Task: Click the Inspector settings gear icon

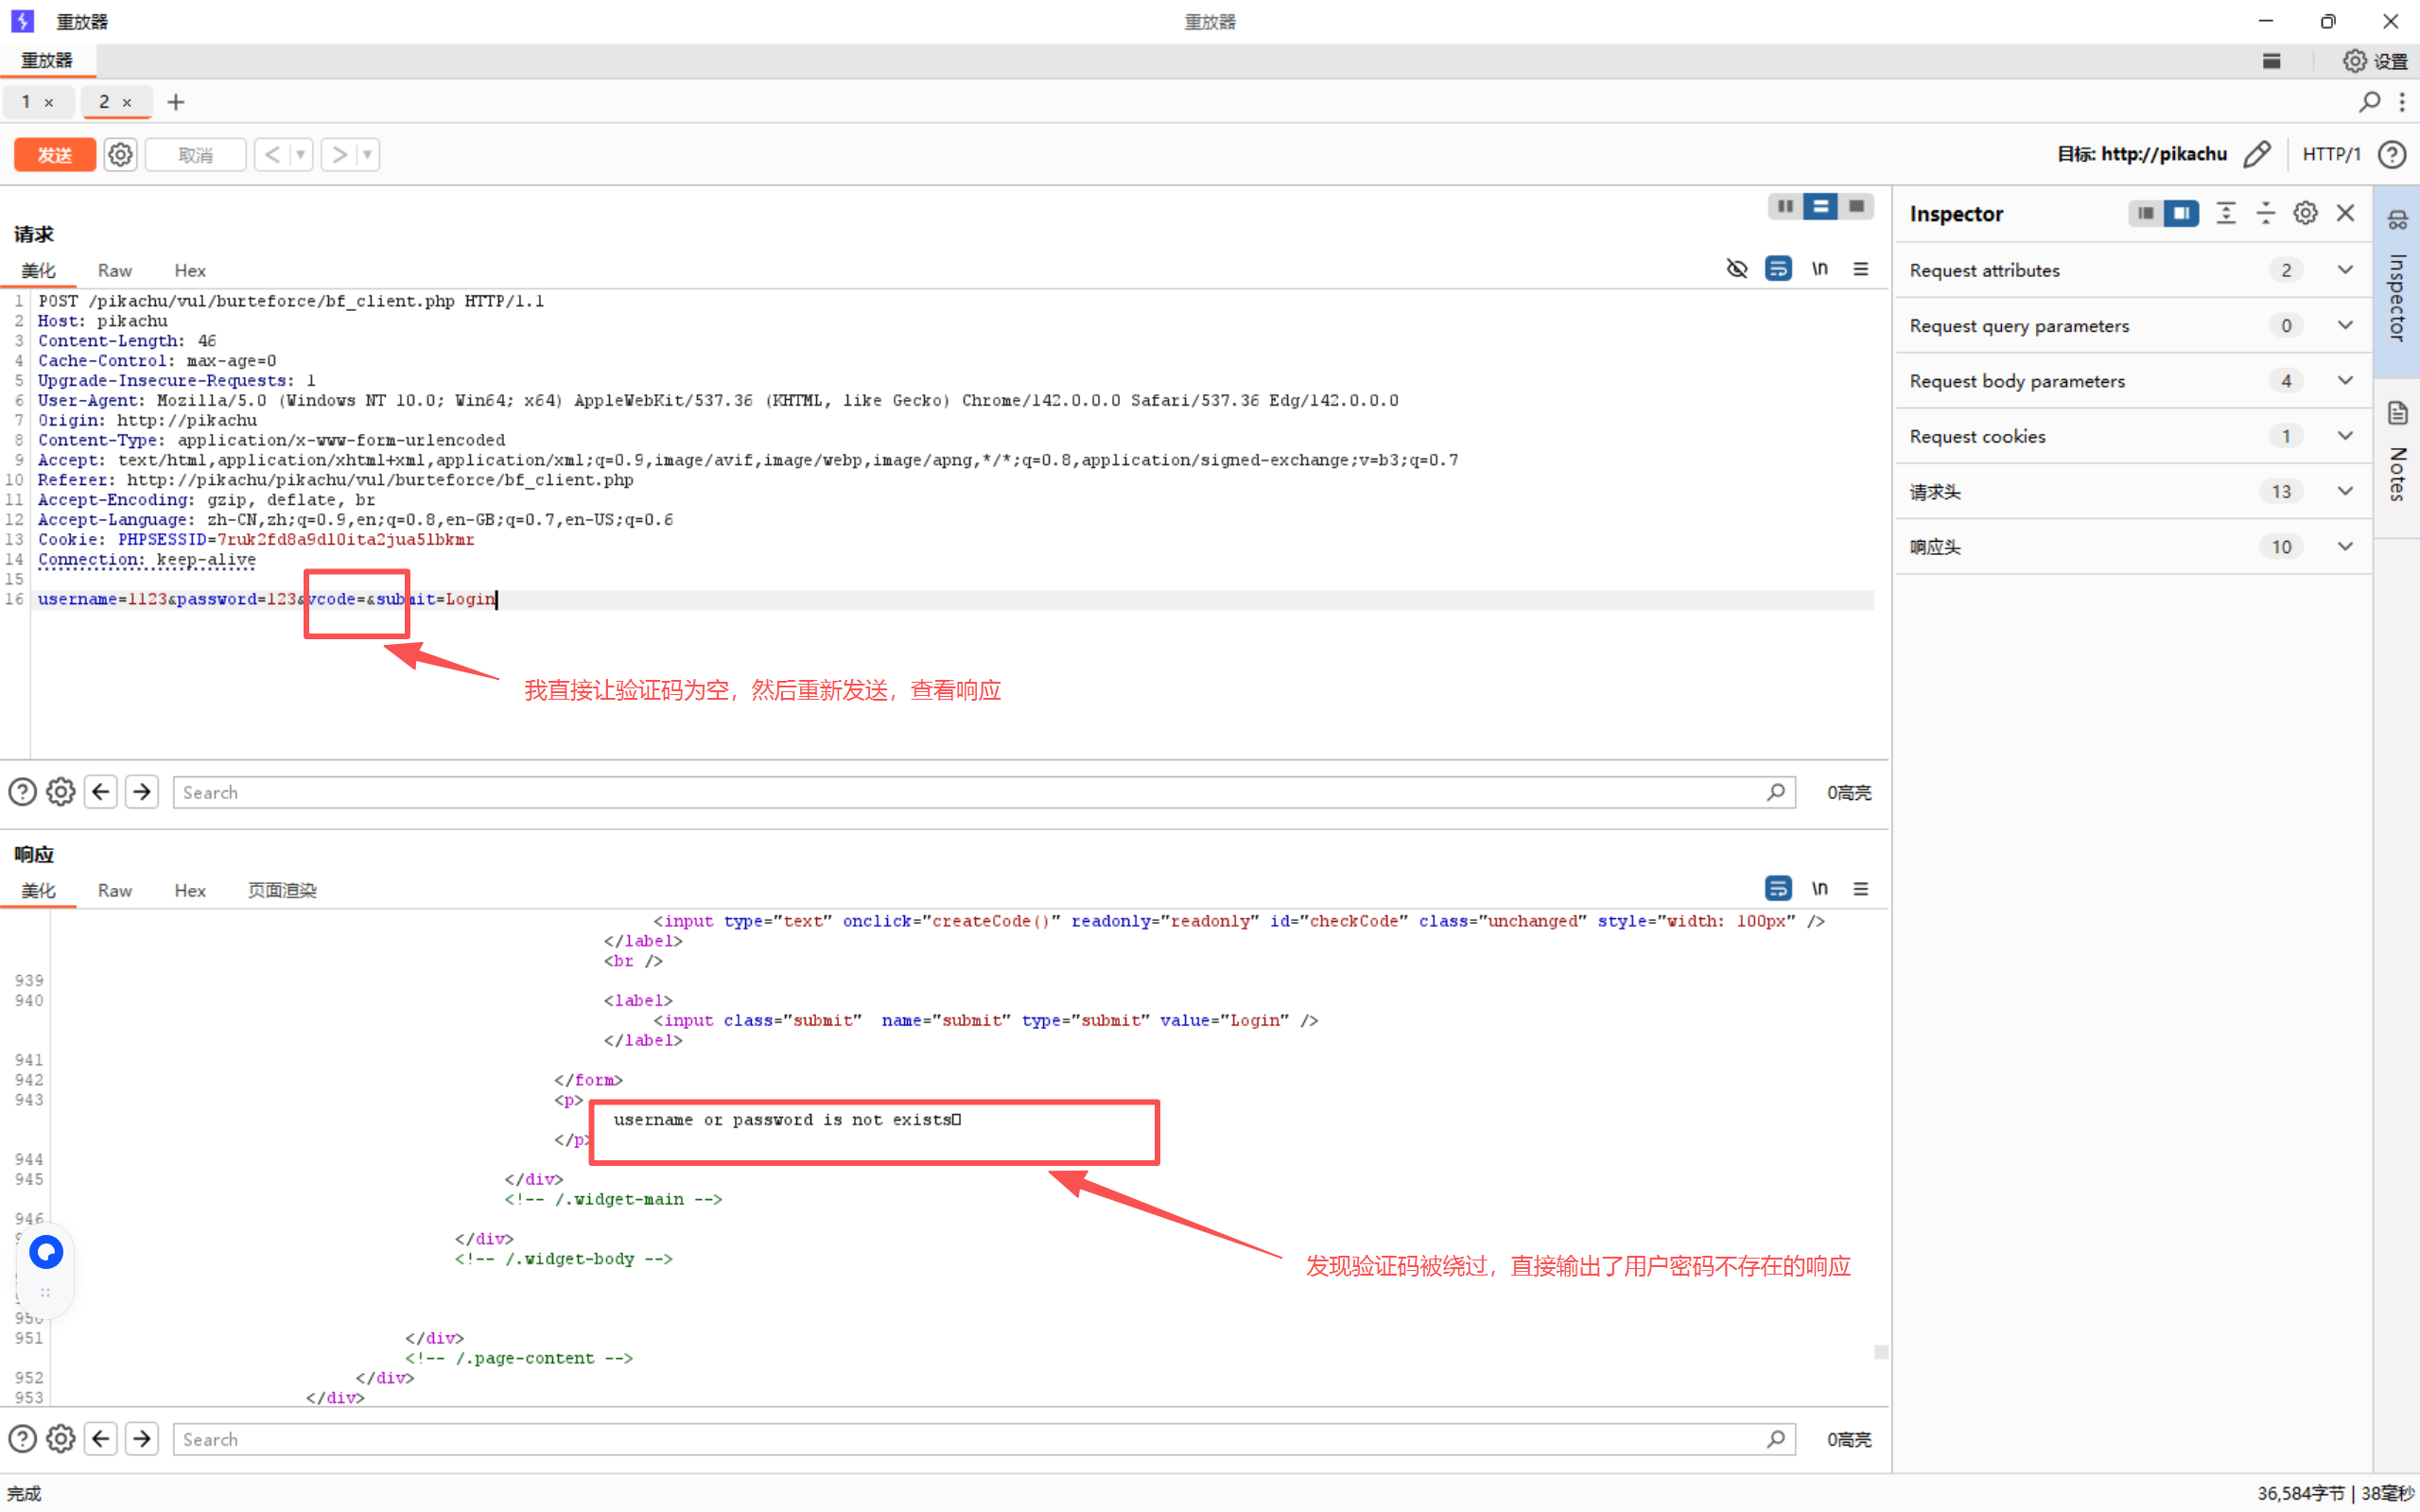Action: (x=2305, y=213)
